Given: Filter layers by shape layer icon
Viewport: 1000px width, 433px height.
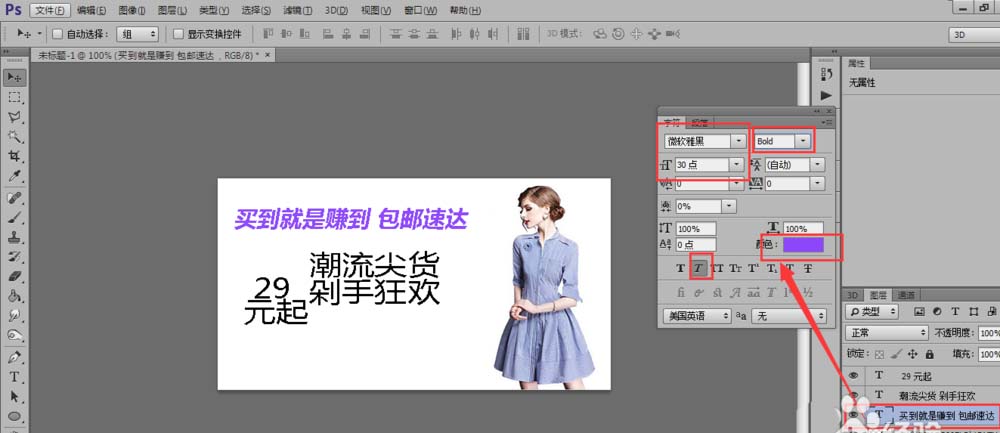Looking at the screenshot, I should pyautogui.click(x=973, y=312).
